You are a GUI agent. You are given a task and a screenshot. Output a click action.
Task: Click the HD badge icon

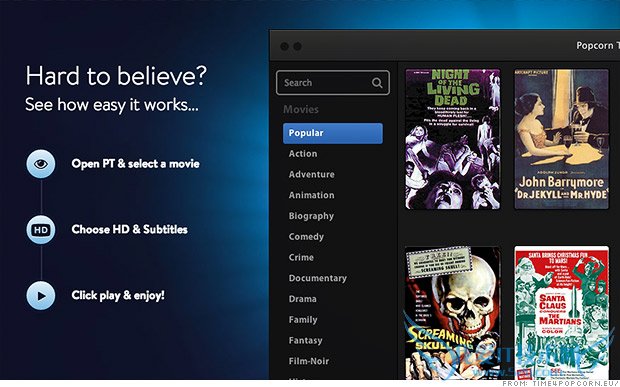[x=41, y=230]
